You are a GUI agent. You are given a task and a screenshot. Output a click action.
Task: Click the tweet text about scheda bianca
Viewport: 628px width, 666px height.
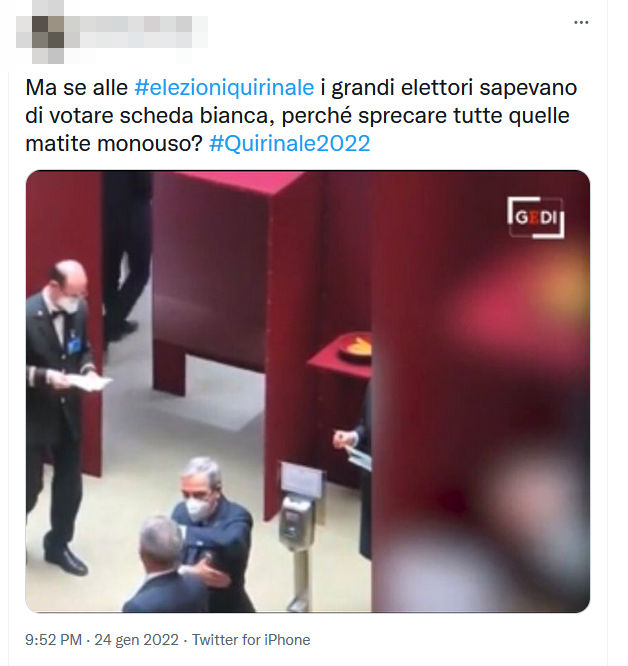pos(301,116)
